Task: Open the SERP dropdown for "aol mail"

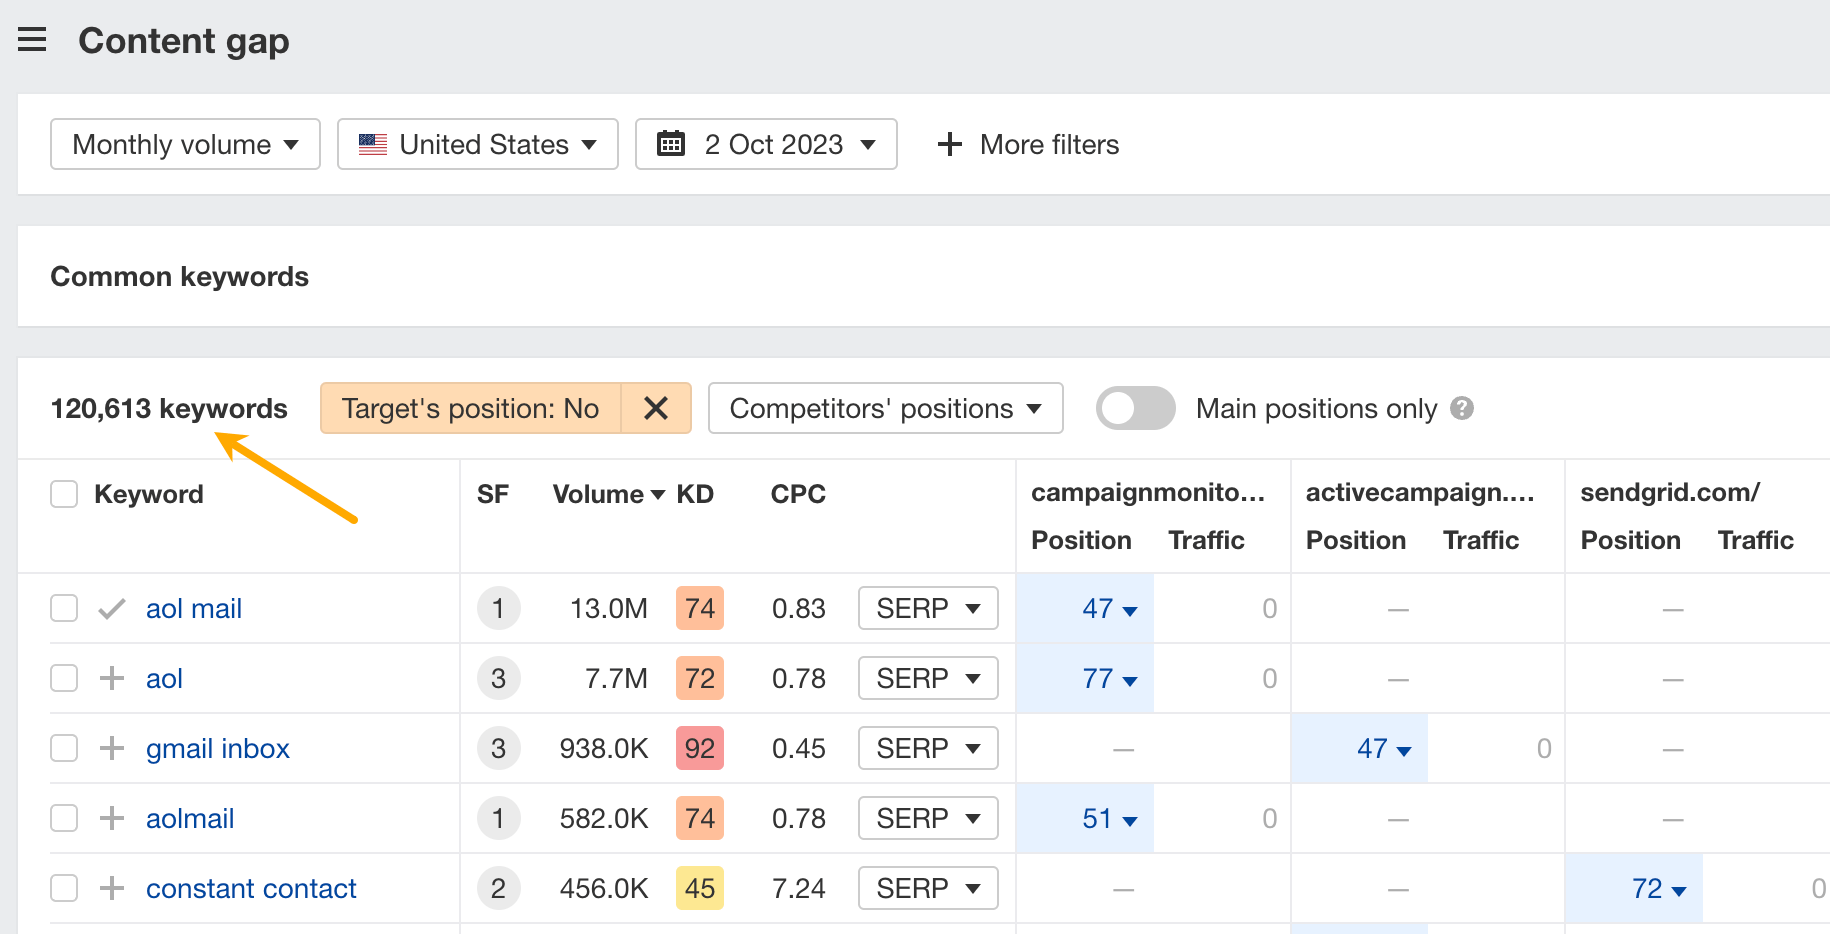Action: [927, 608]
